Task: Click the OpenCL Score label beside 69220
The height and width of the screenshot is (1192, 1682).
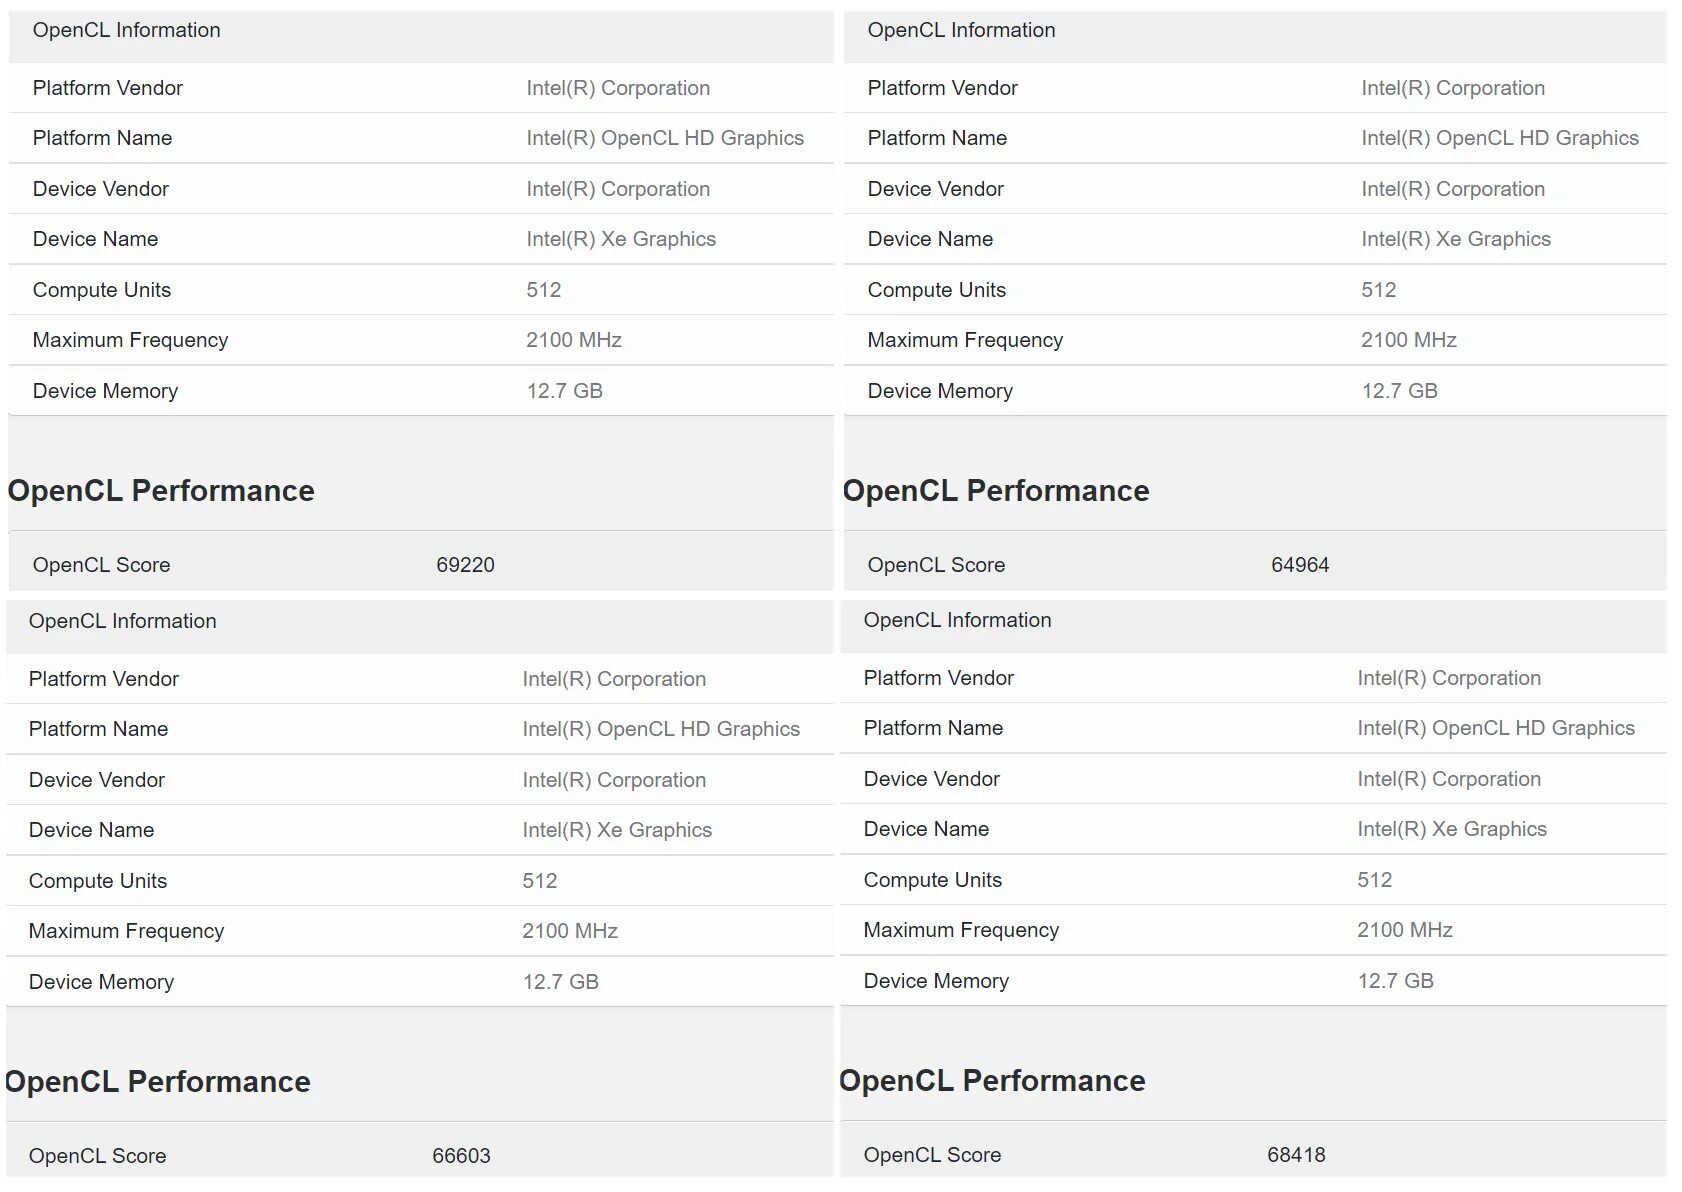Action: [101, 565]
